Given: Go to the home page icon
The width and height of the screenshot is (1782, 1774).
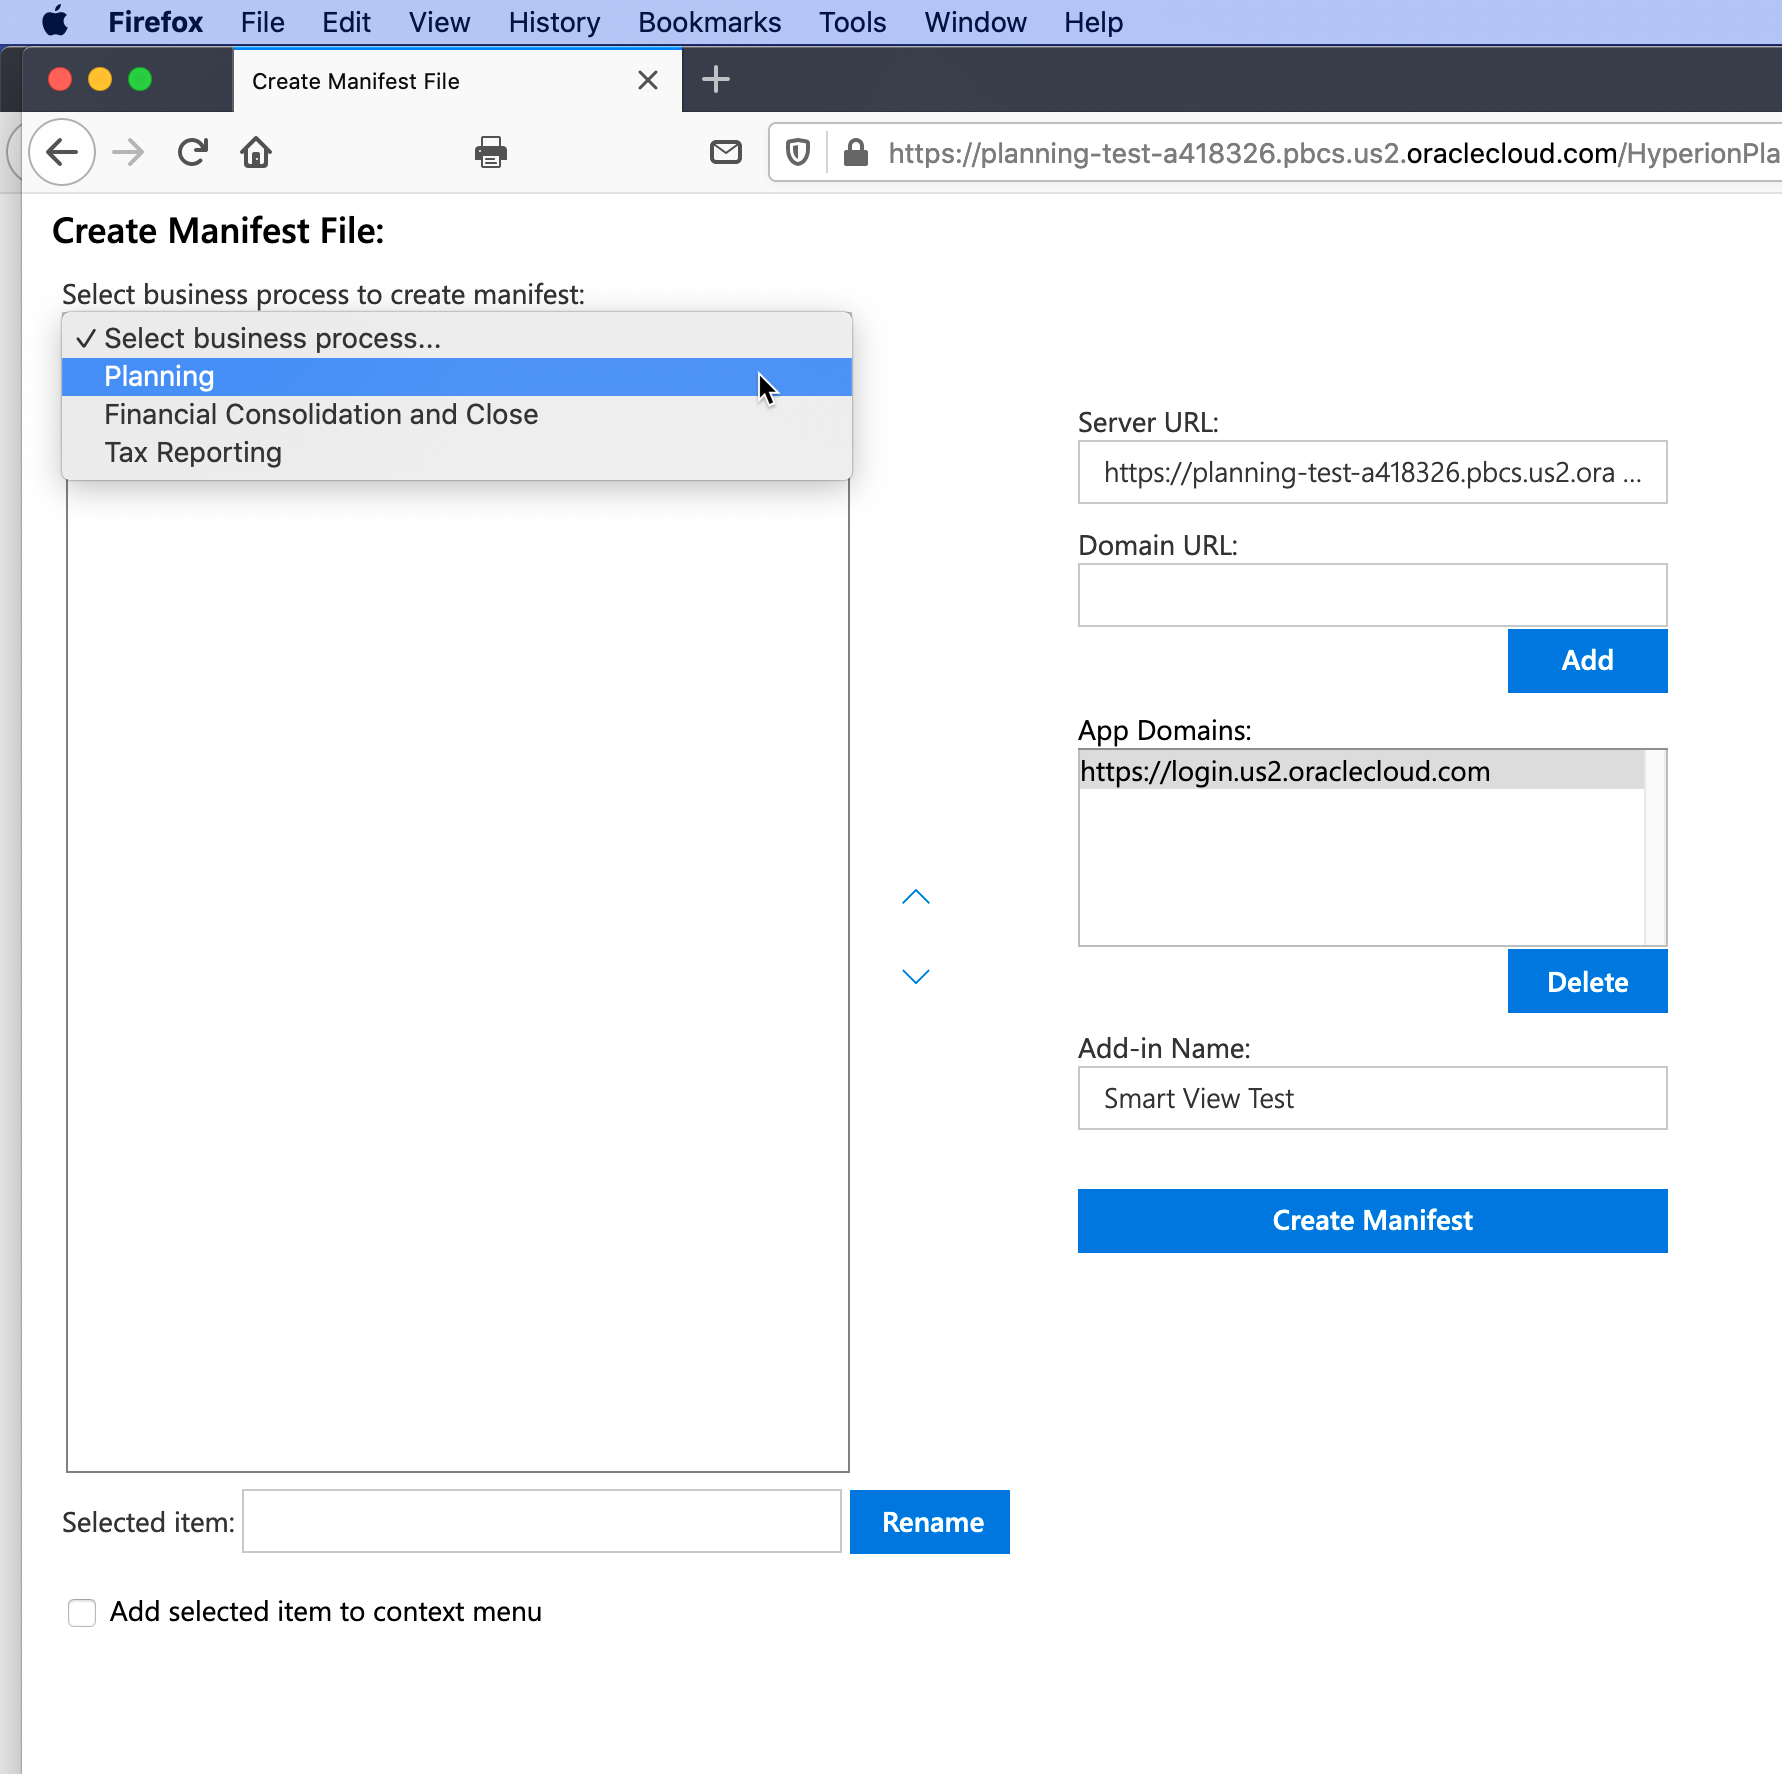Looking at the screenshot, I should (256, 152).
